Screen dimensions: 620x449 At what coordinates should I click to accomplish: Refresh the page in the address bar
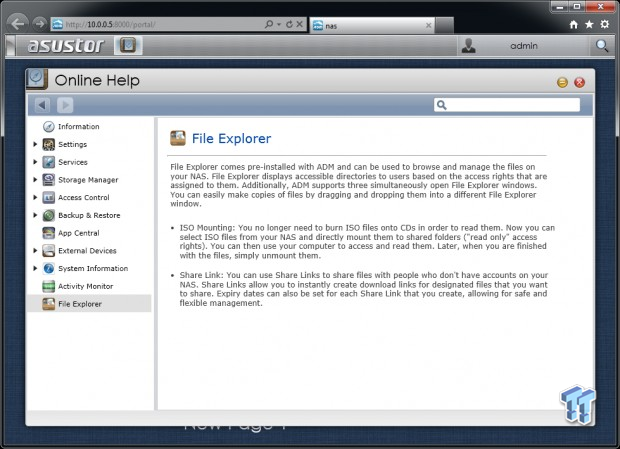point(289,24)
